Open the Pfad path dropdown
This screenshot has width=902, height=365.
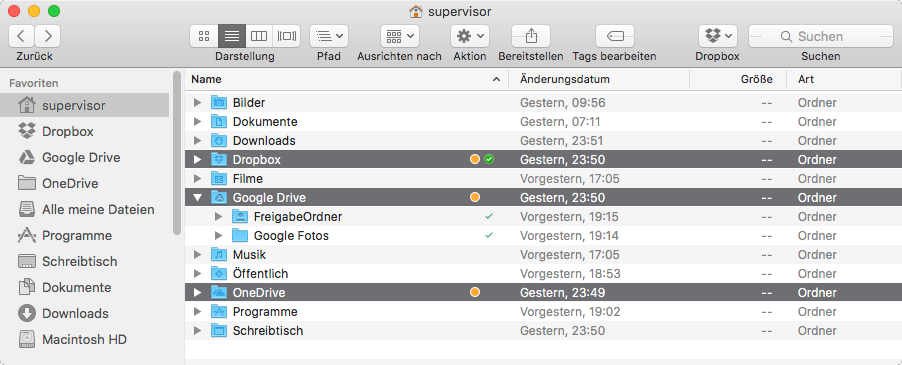(329, 36)
